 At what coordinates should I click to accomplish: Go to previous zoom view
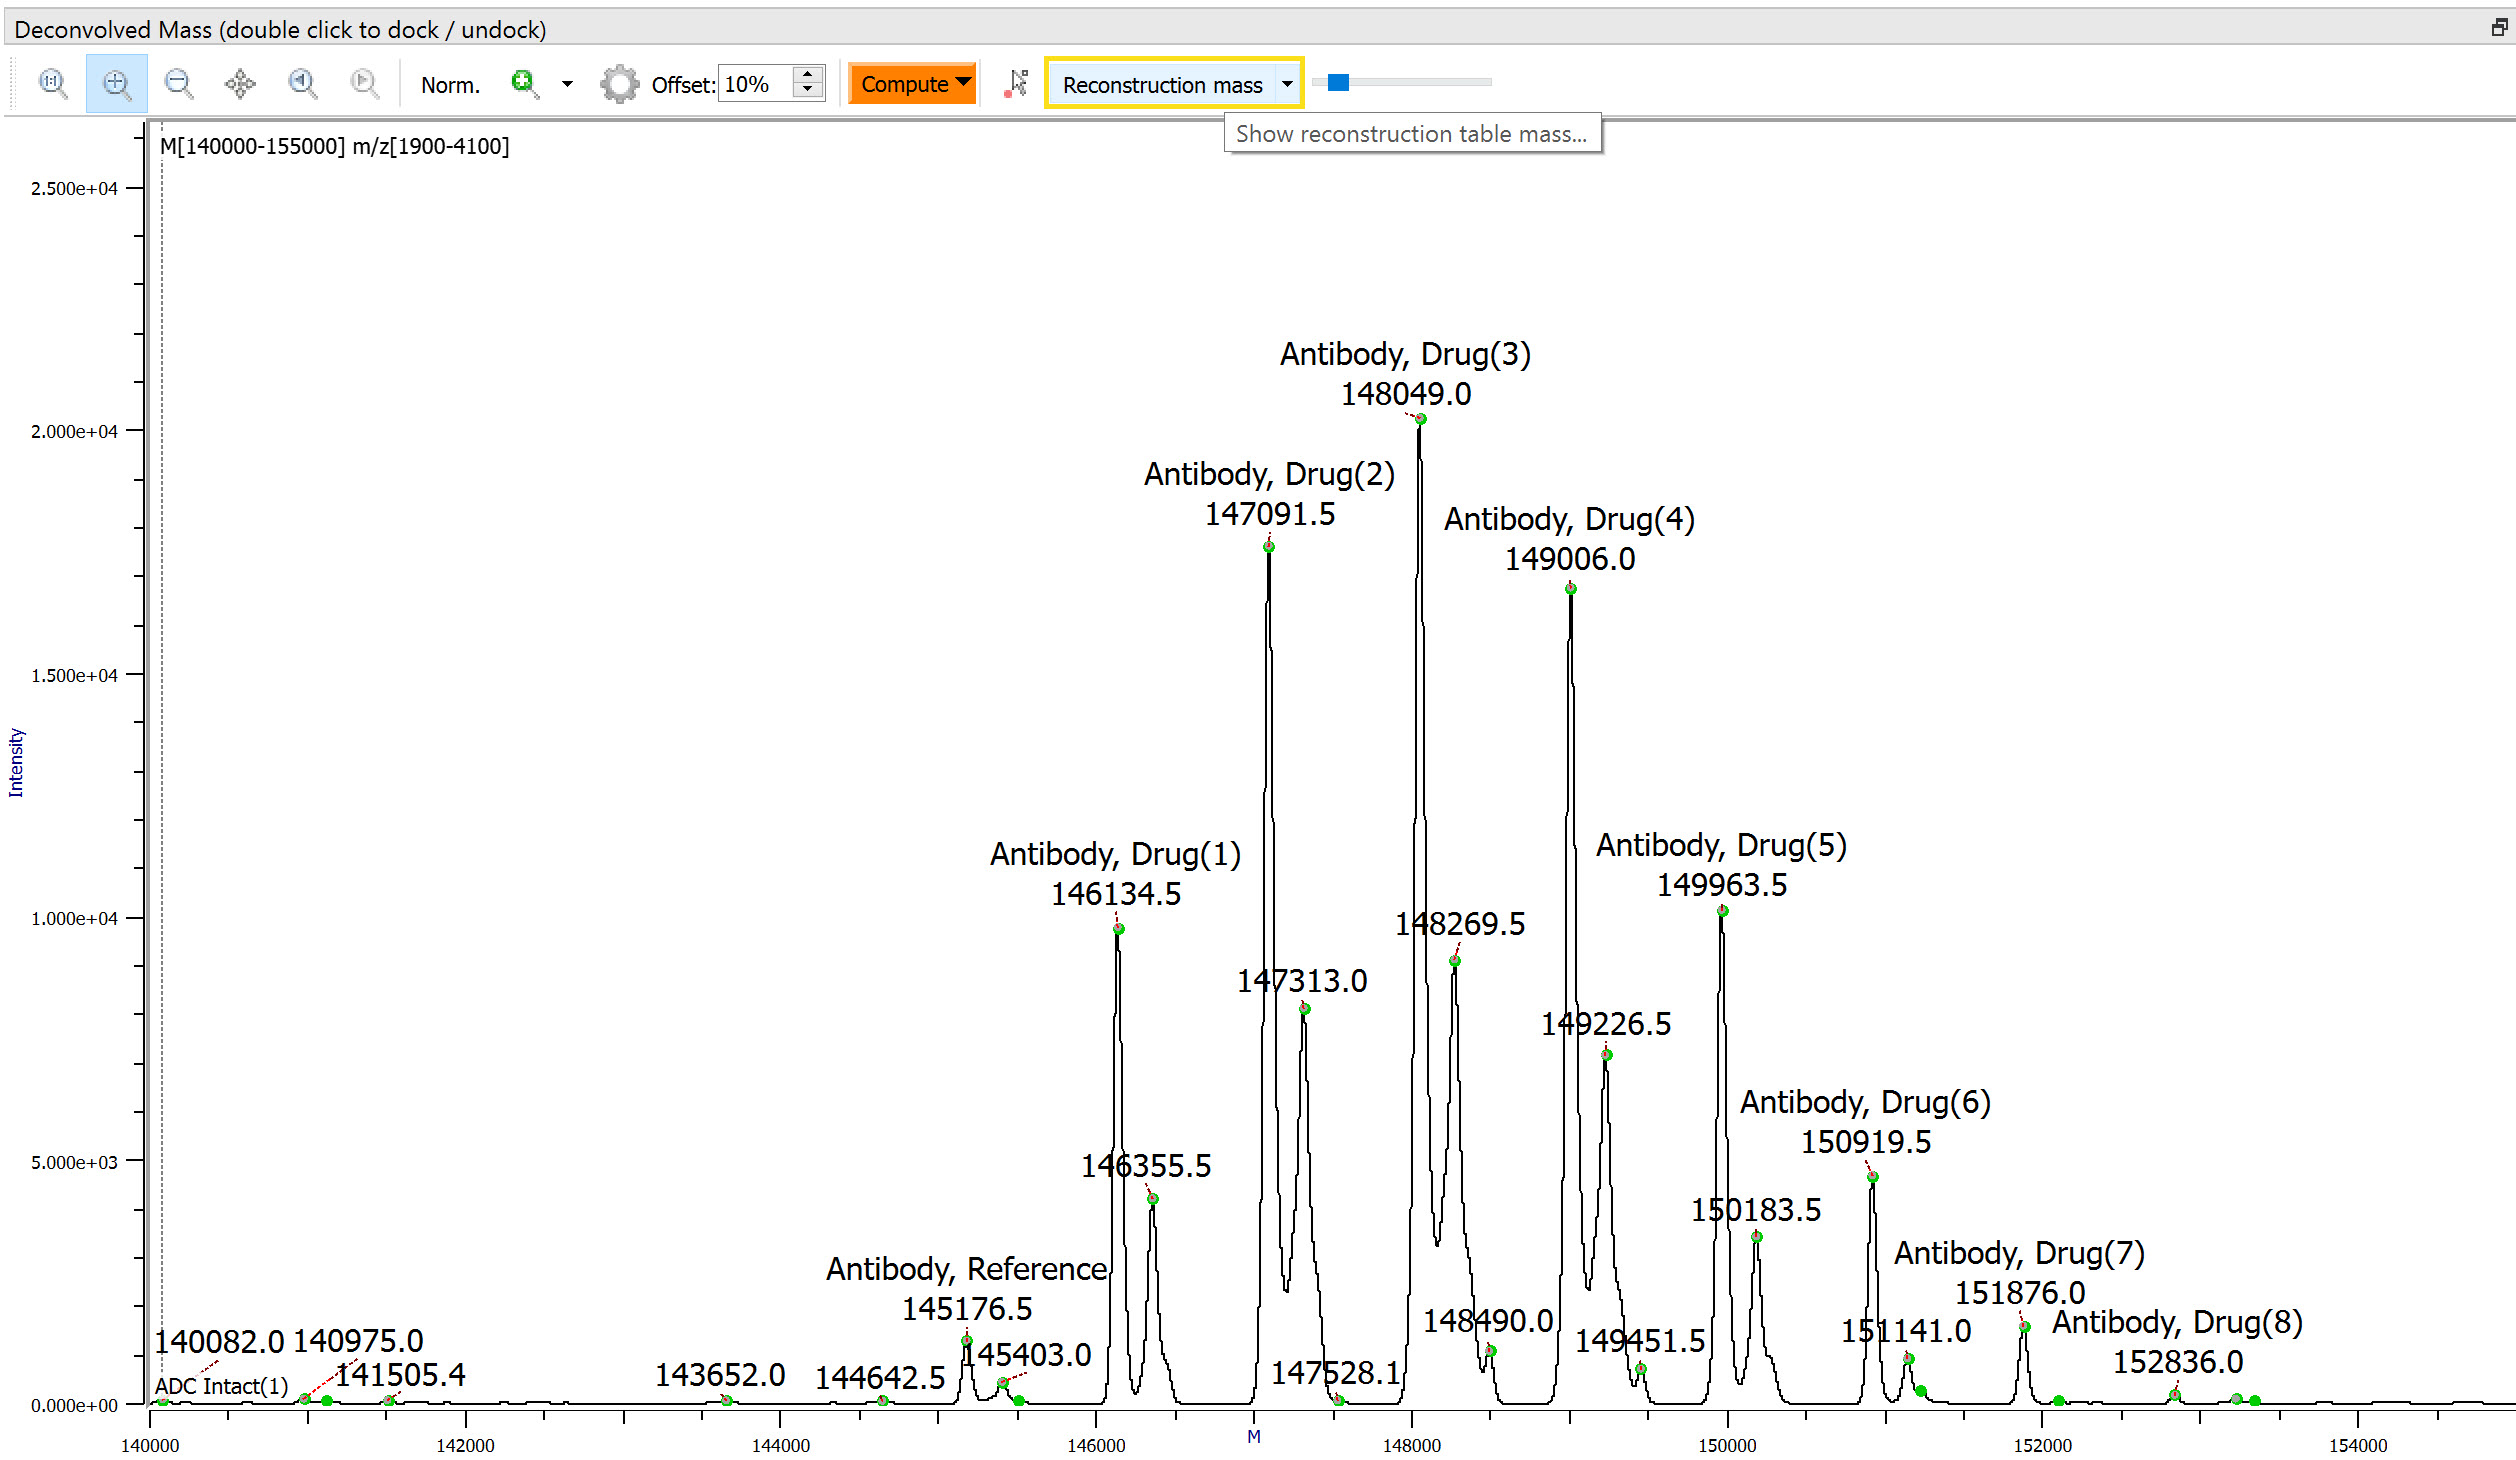coord(302,84)
